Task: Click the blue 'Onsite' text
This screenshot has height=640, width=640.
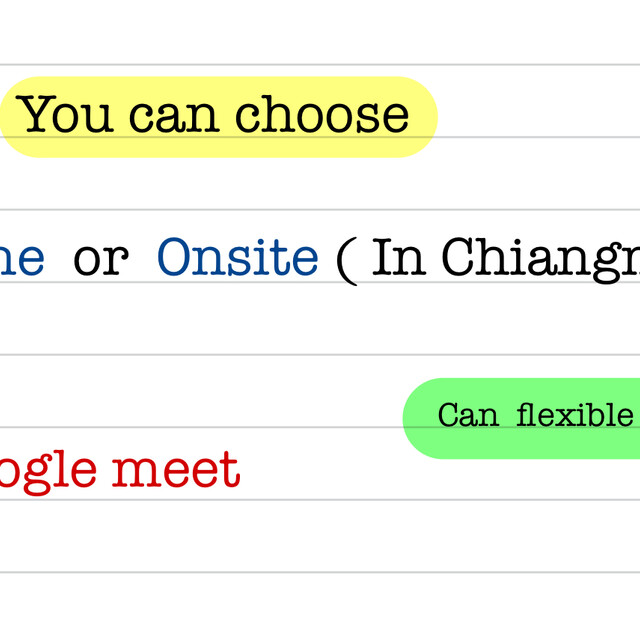Action: coord(237,258)
